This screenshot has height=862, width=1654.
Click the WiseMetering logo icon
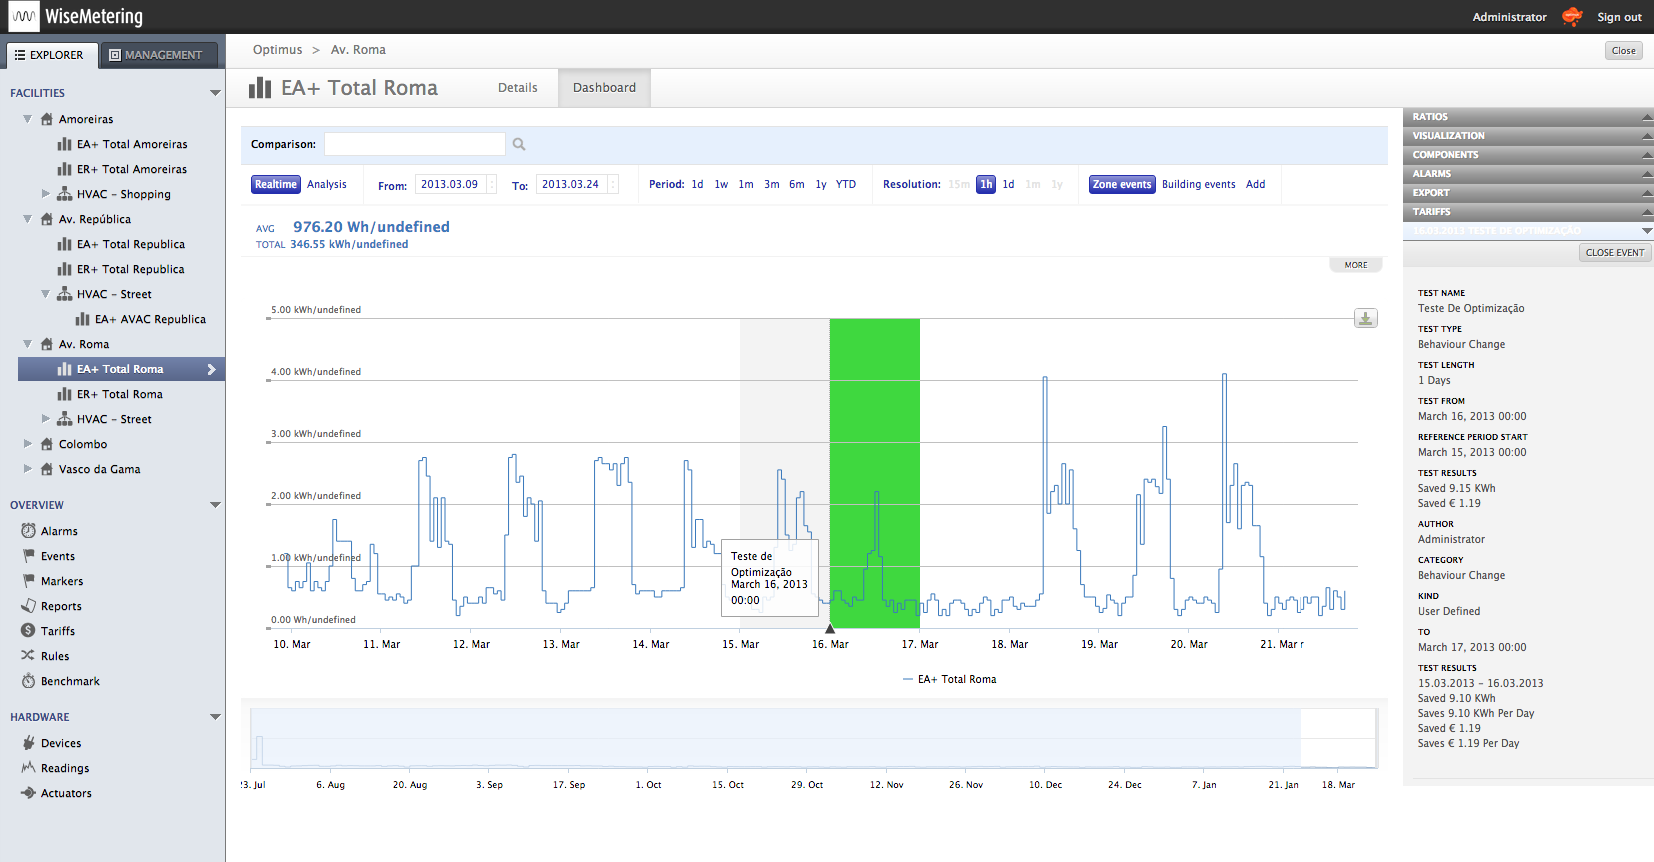[x=23, y=17]
